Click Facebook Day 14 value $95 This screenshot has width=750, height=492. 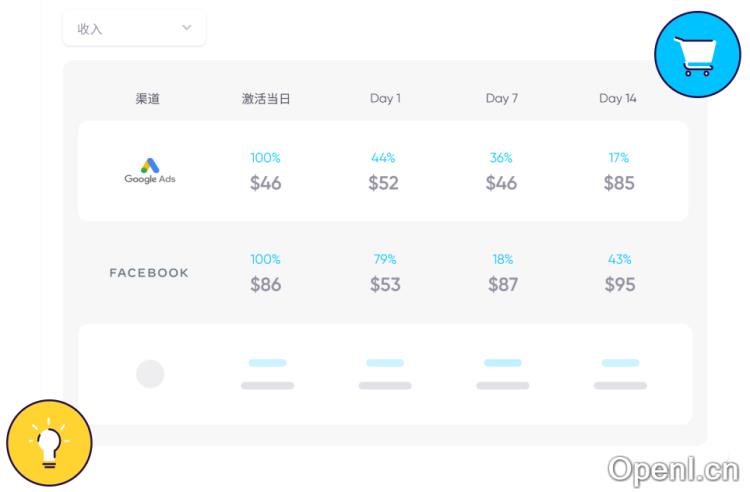619,285
